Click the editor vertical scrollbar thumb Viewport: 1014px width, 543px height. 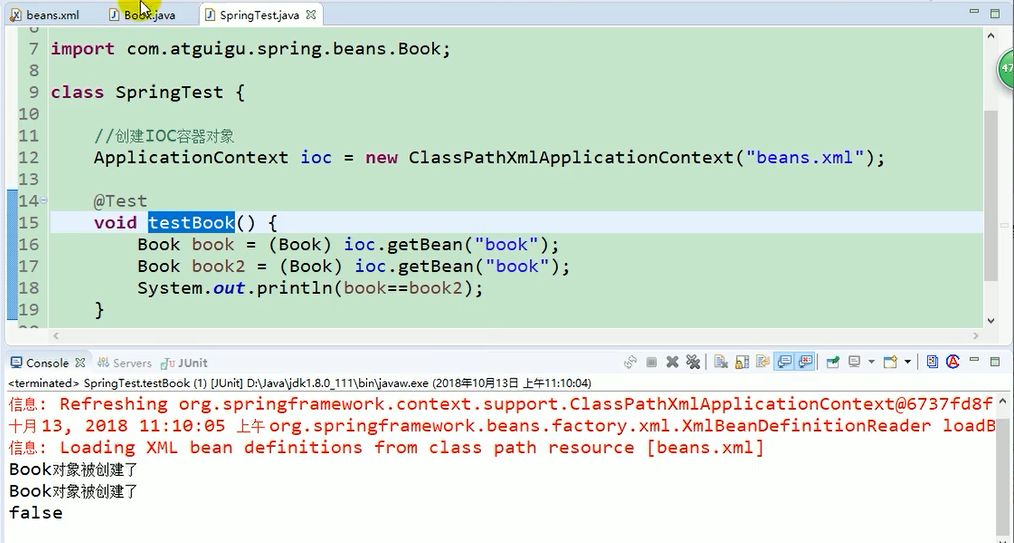point(991,195)
